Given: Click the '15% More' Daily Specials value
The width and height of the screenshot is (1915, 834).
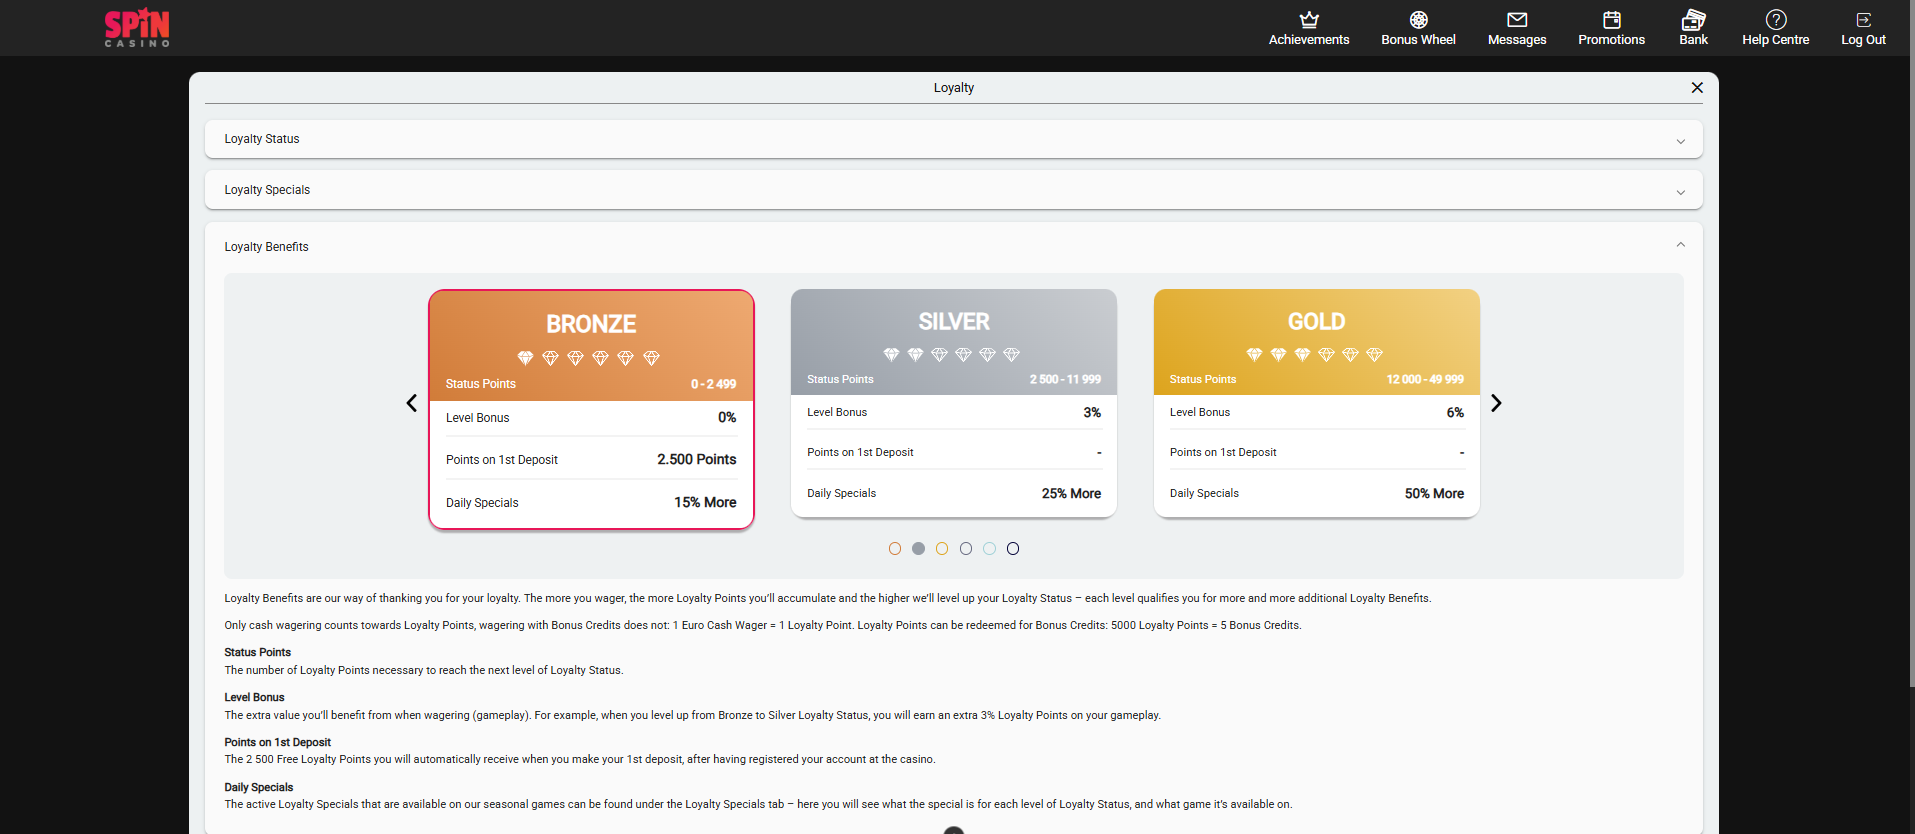Looking at the screenshot, I should [705, 502].
